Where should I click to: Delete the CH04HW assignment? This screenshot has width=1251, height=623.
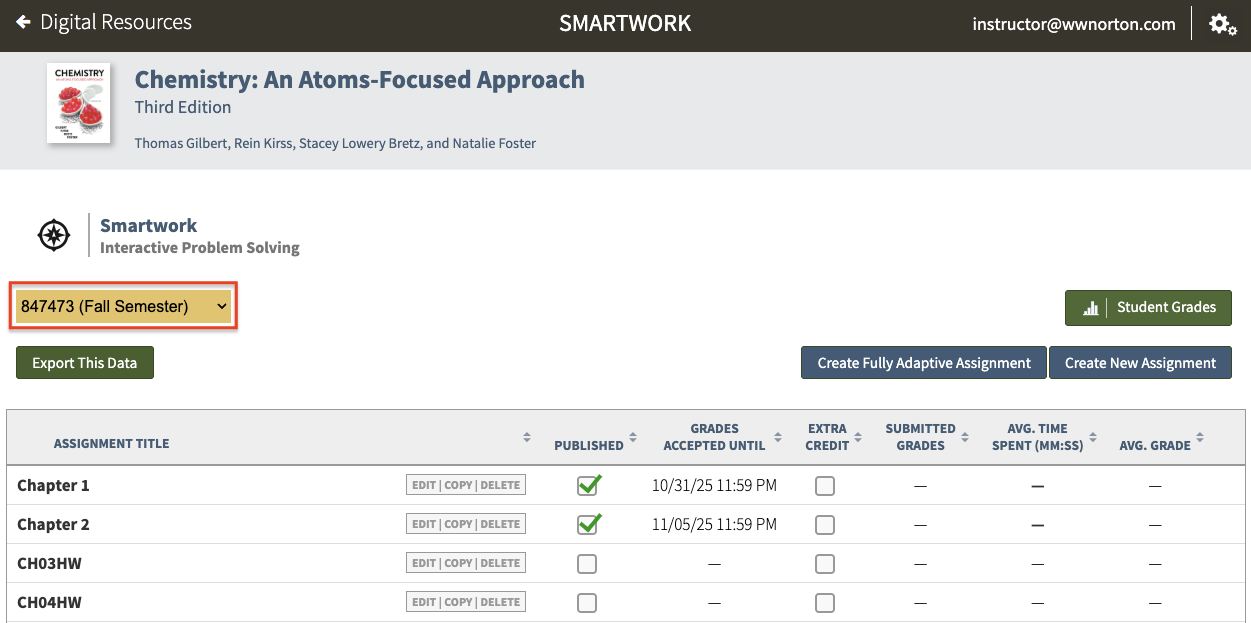point(500,602)
